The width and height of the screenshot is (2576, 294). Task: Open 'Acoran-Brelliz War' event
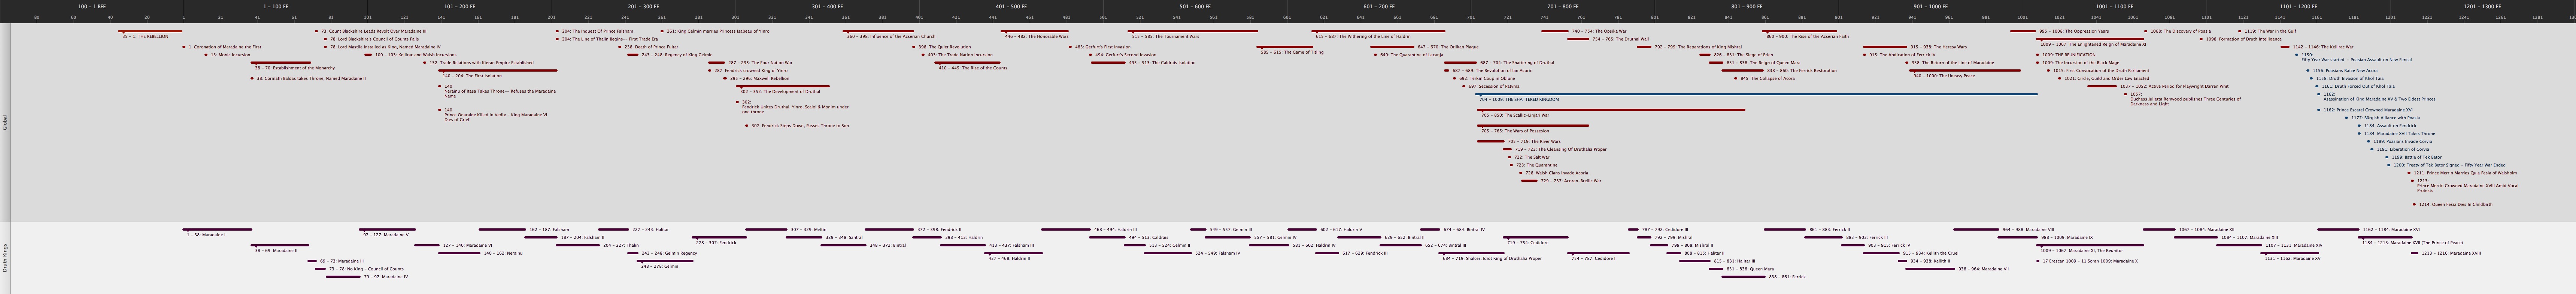click(x=1570, y=181)
